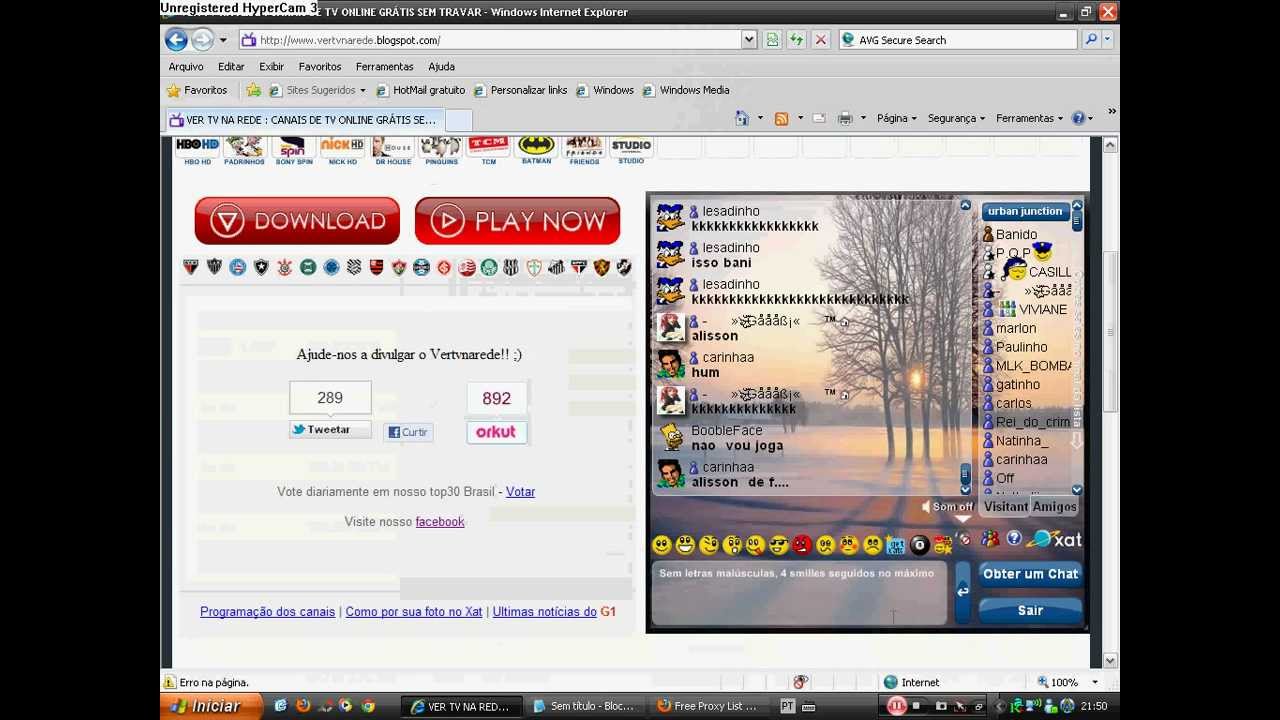Click the red PLAY NOW button
Viewport: 1280px width, 720px height.
click(517, 221)
